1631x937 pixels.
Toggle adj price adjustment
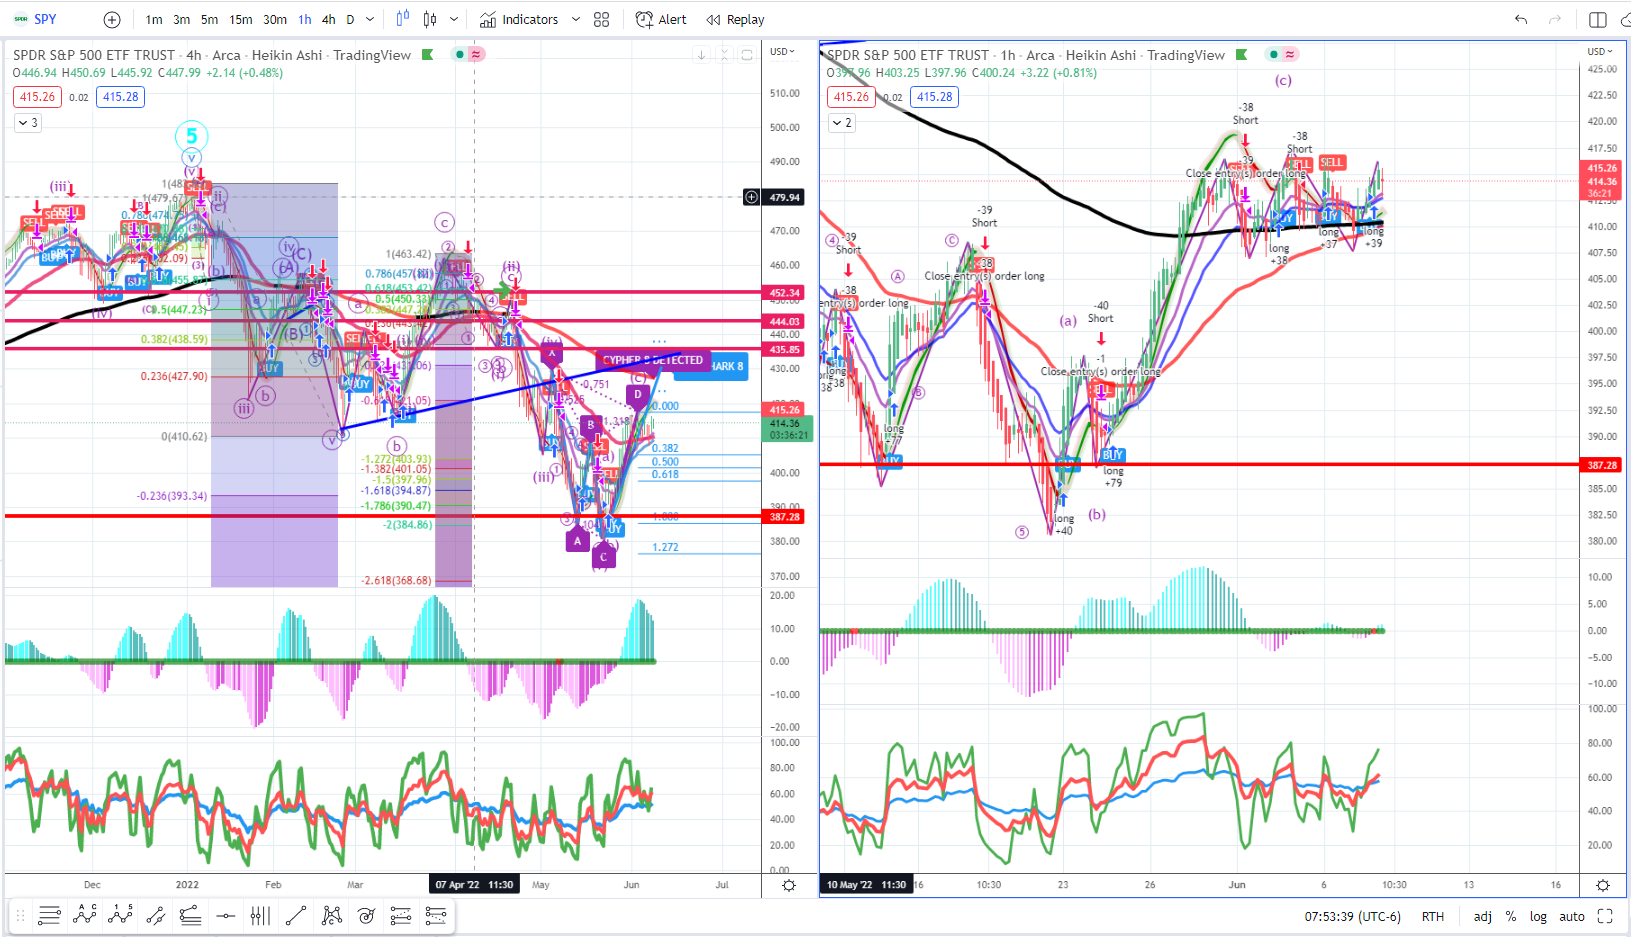[1483, 916]
